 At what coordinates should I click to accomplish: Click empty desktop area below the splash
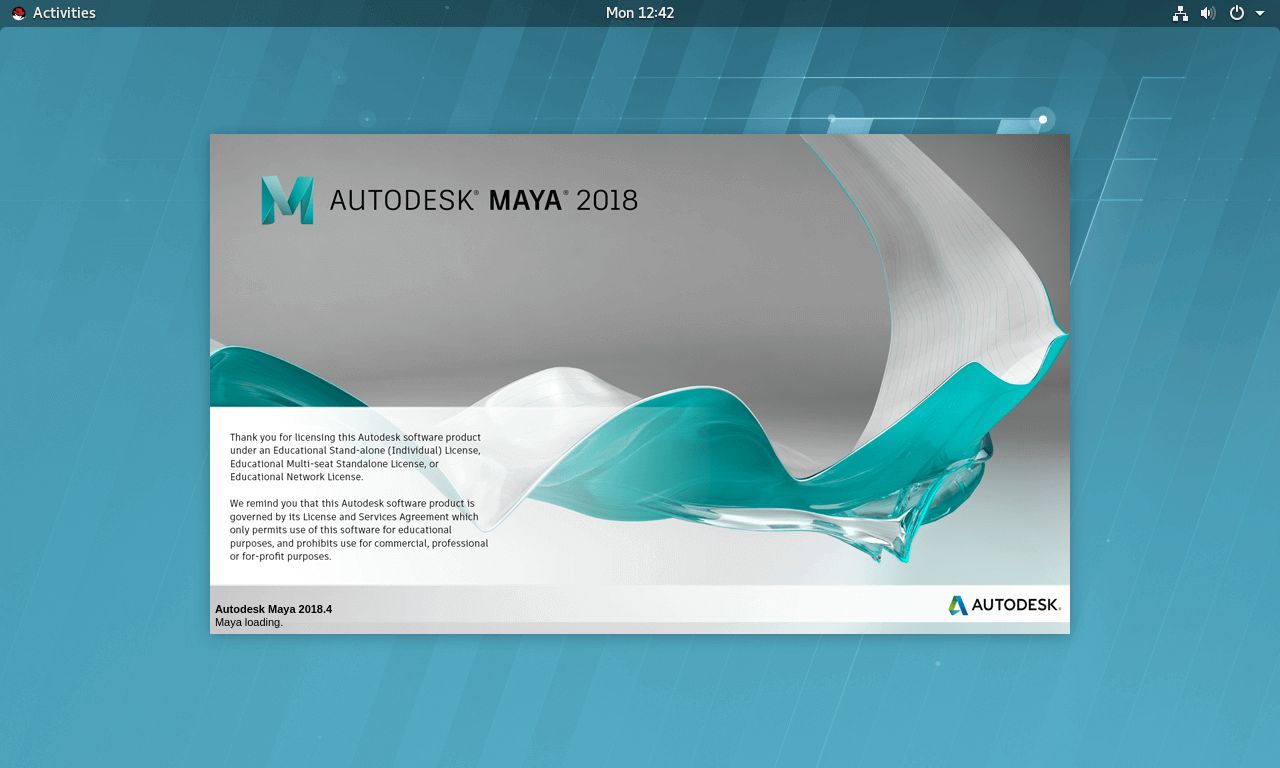[640, 700]
